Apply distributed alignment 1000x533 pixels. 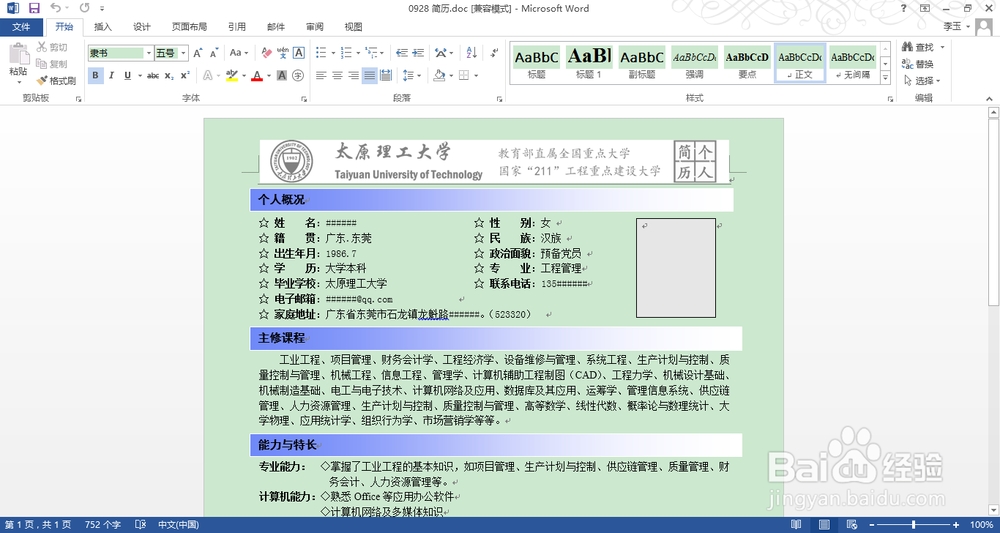[x=385, y=76]
